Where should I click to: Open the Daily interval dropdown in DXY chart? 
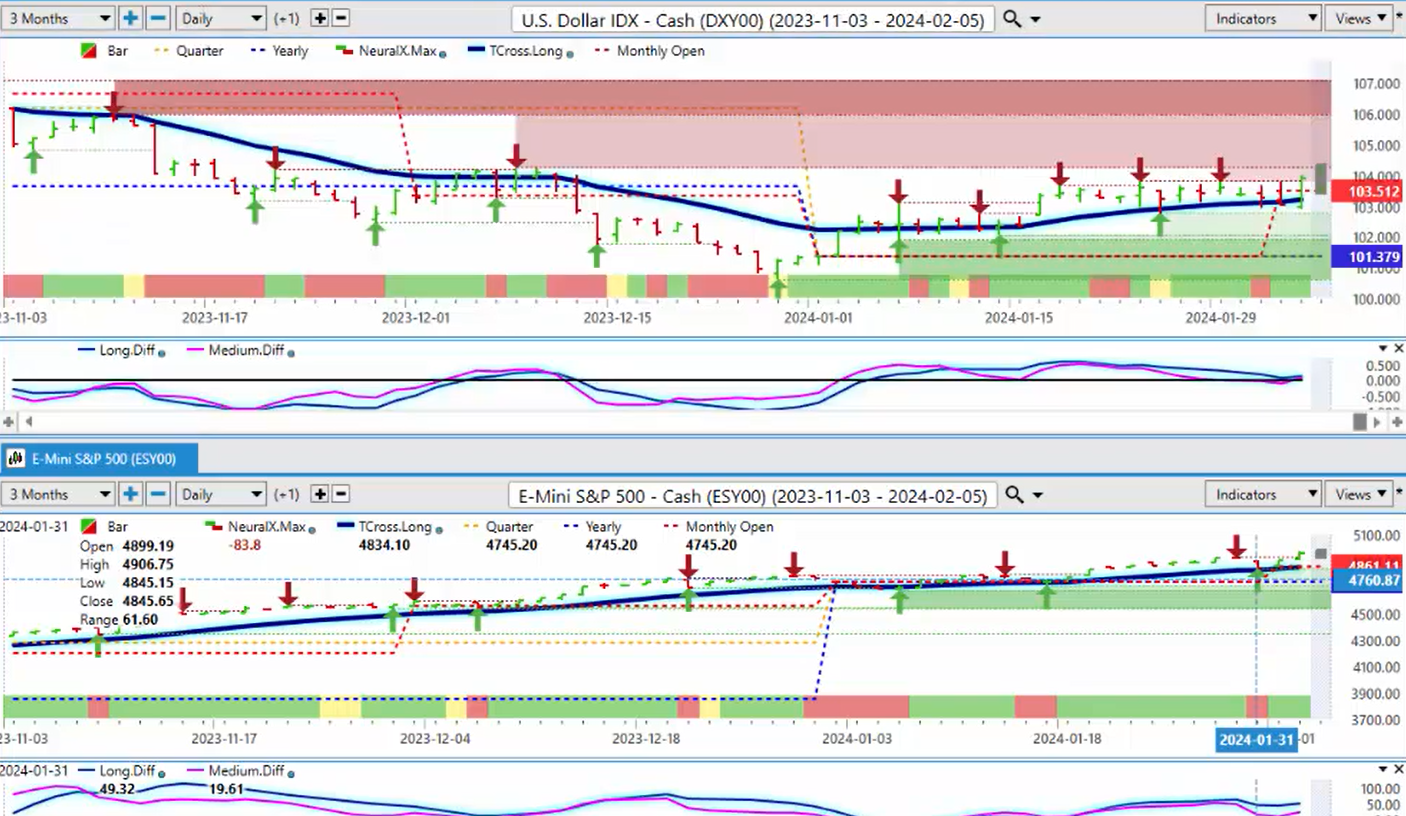(x=221, y=18)
